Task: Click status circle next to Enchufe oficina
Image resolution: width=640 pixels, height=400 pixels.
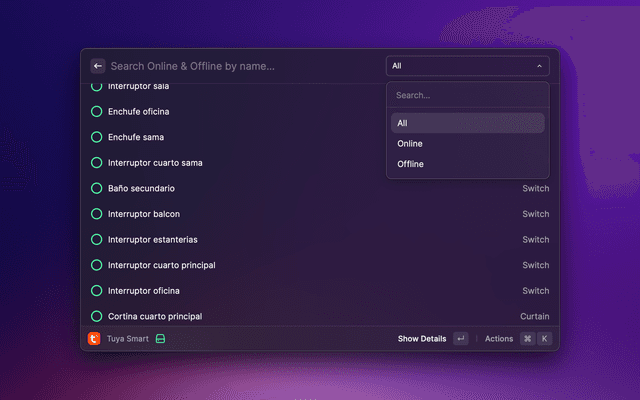Action: [97, 111]
